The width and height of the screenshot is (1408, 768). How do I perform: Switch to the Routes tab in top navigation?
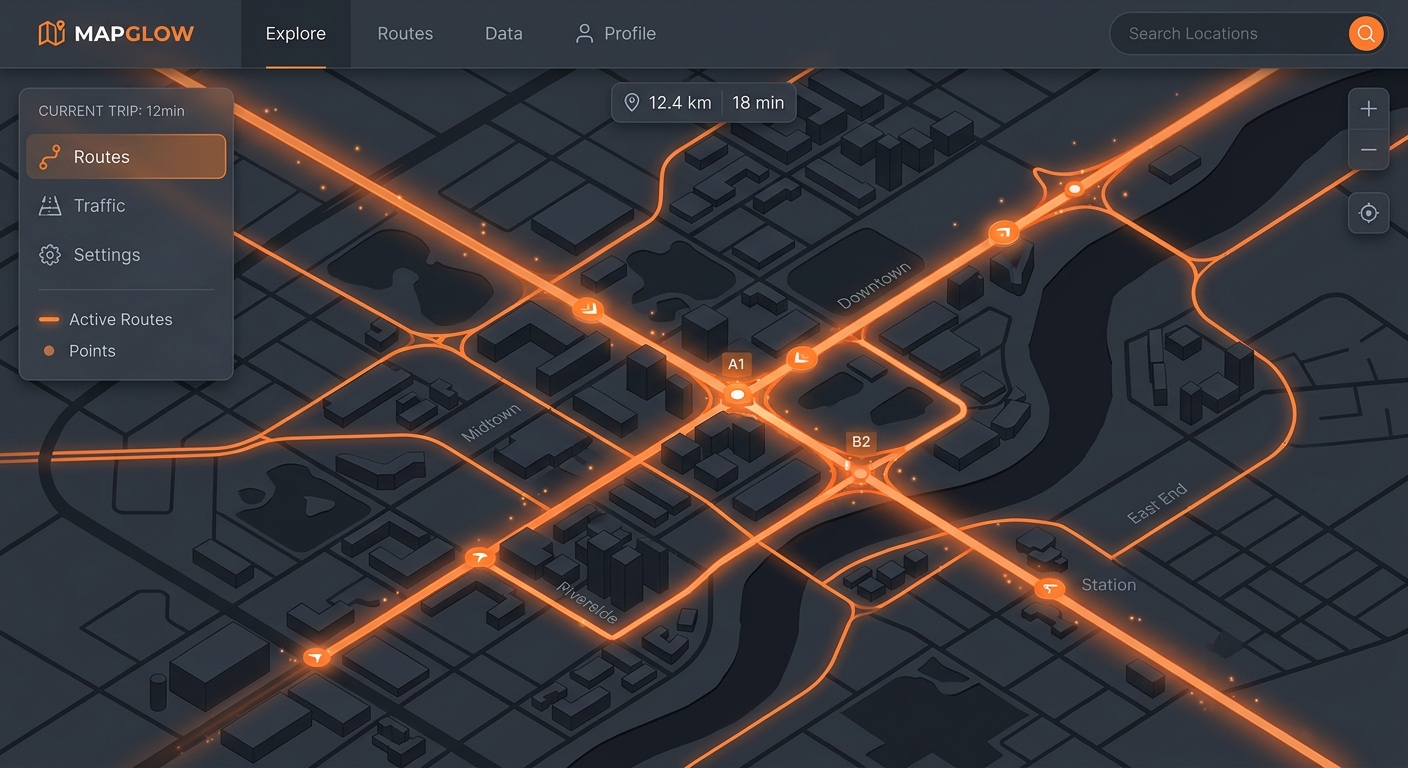(x=405, y=34)
